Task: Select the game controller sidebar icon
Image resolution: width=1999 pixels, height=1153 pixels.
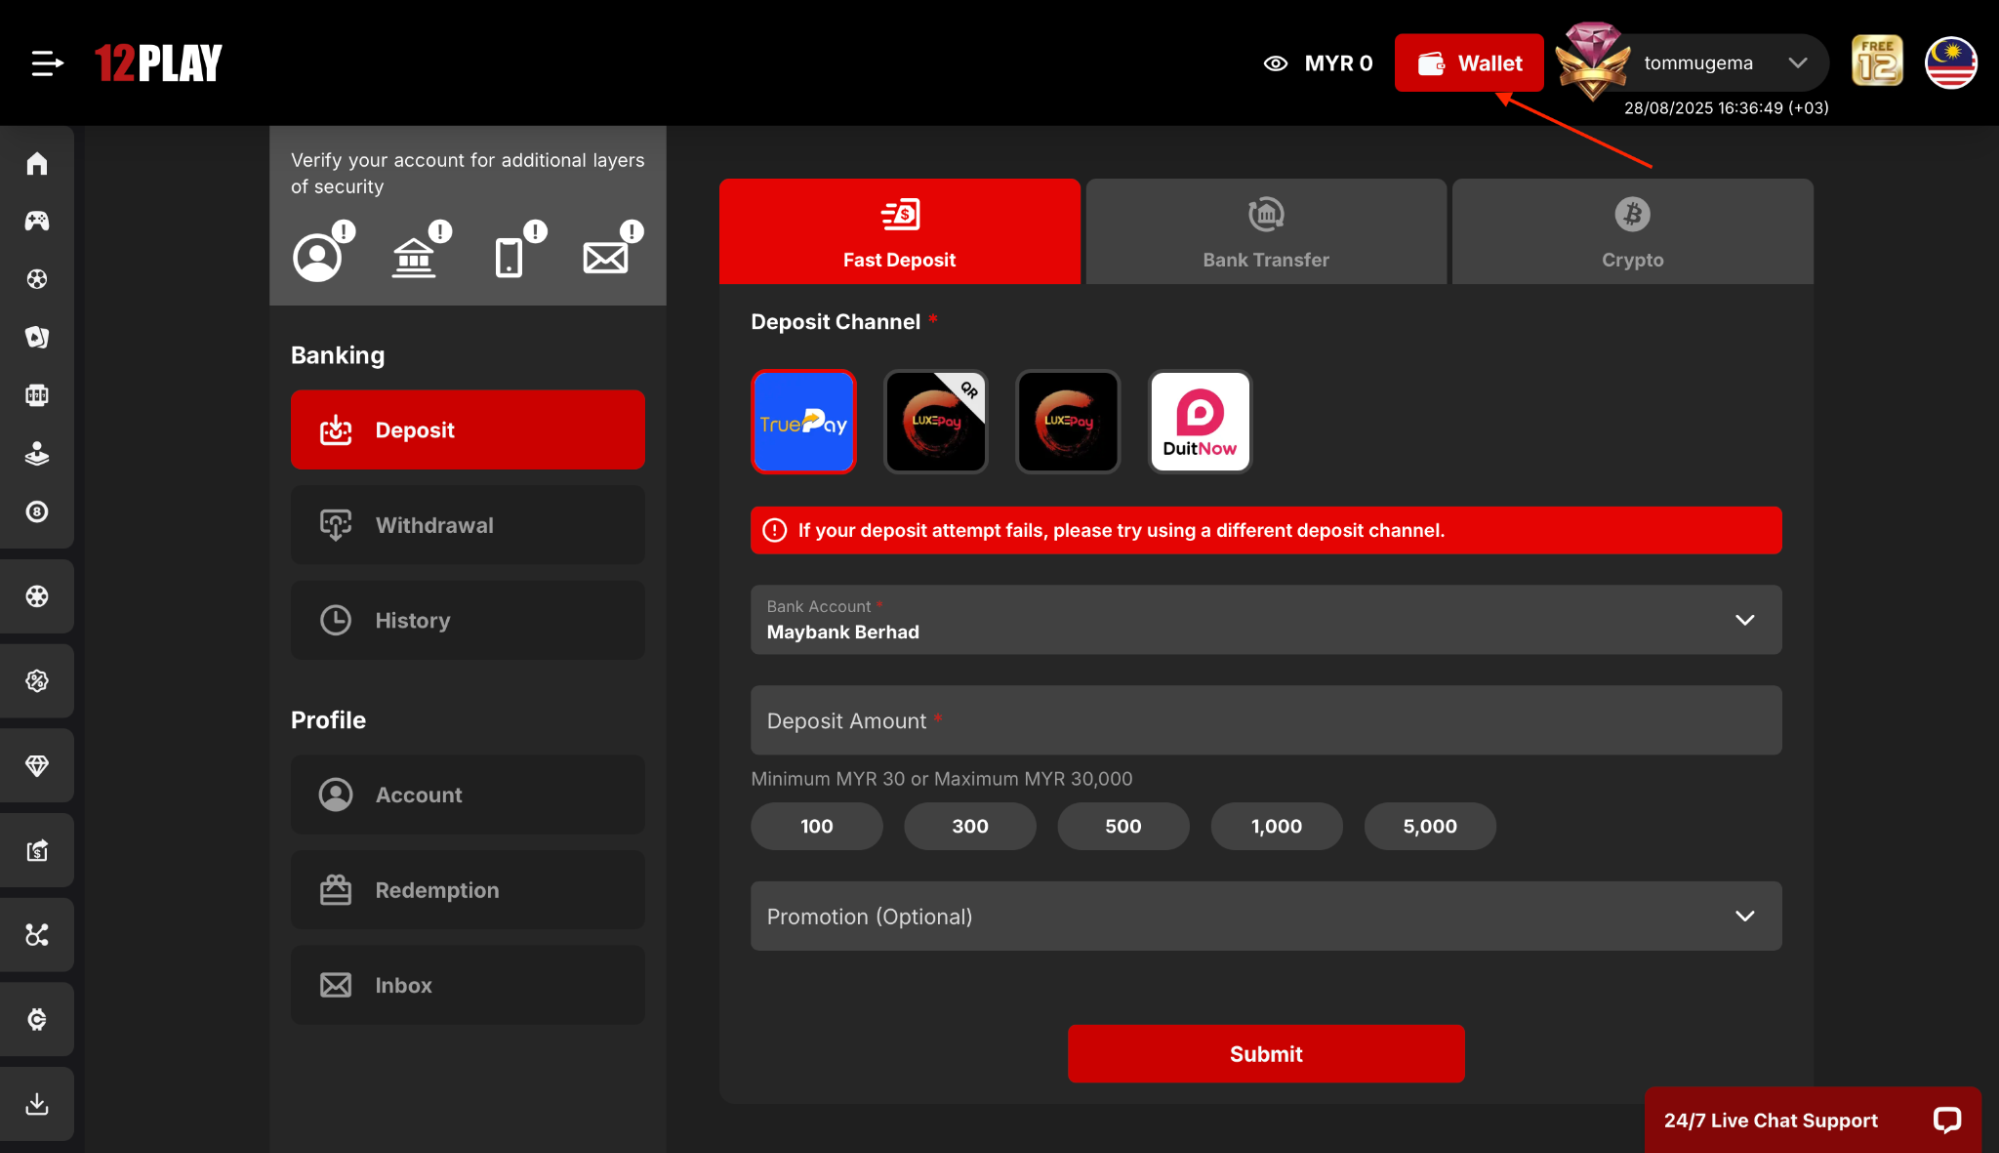Action: coord(37,221)
